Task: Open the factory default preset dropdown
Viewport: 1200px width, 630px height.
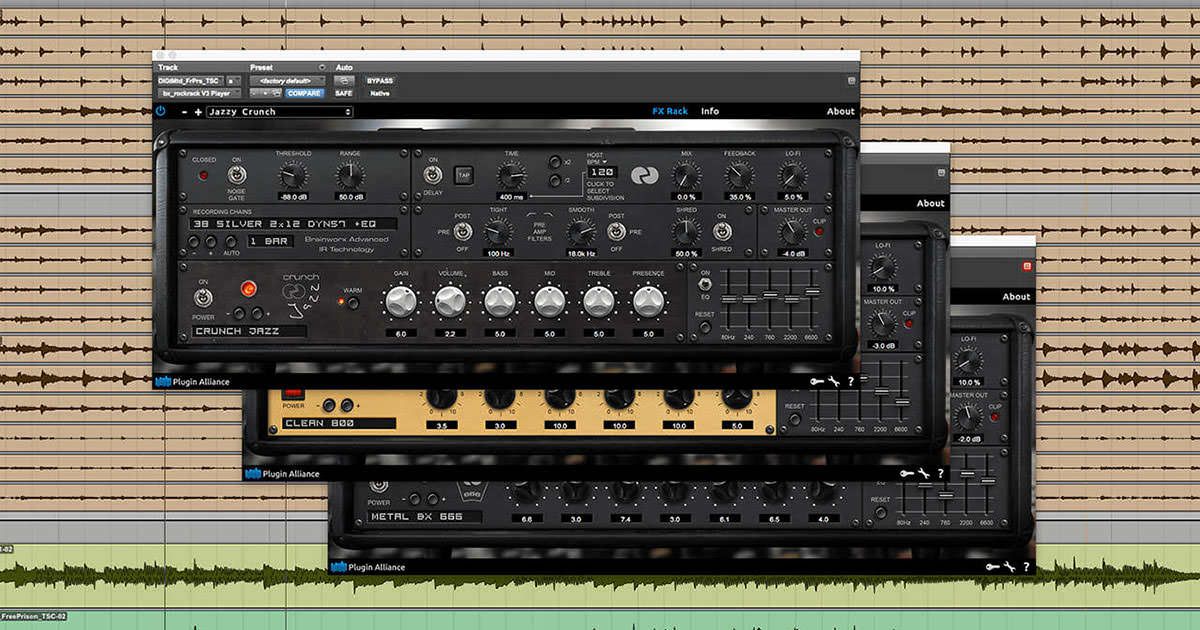Action: point(287,80)
